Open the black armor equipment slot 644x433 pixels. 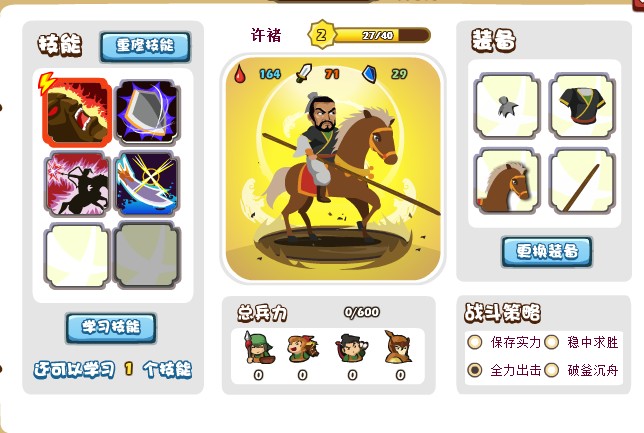[582, 106]
